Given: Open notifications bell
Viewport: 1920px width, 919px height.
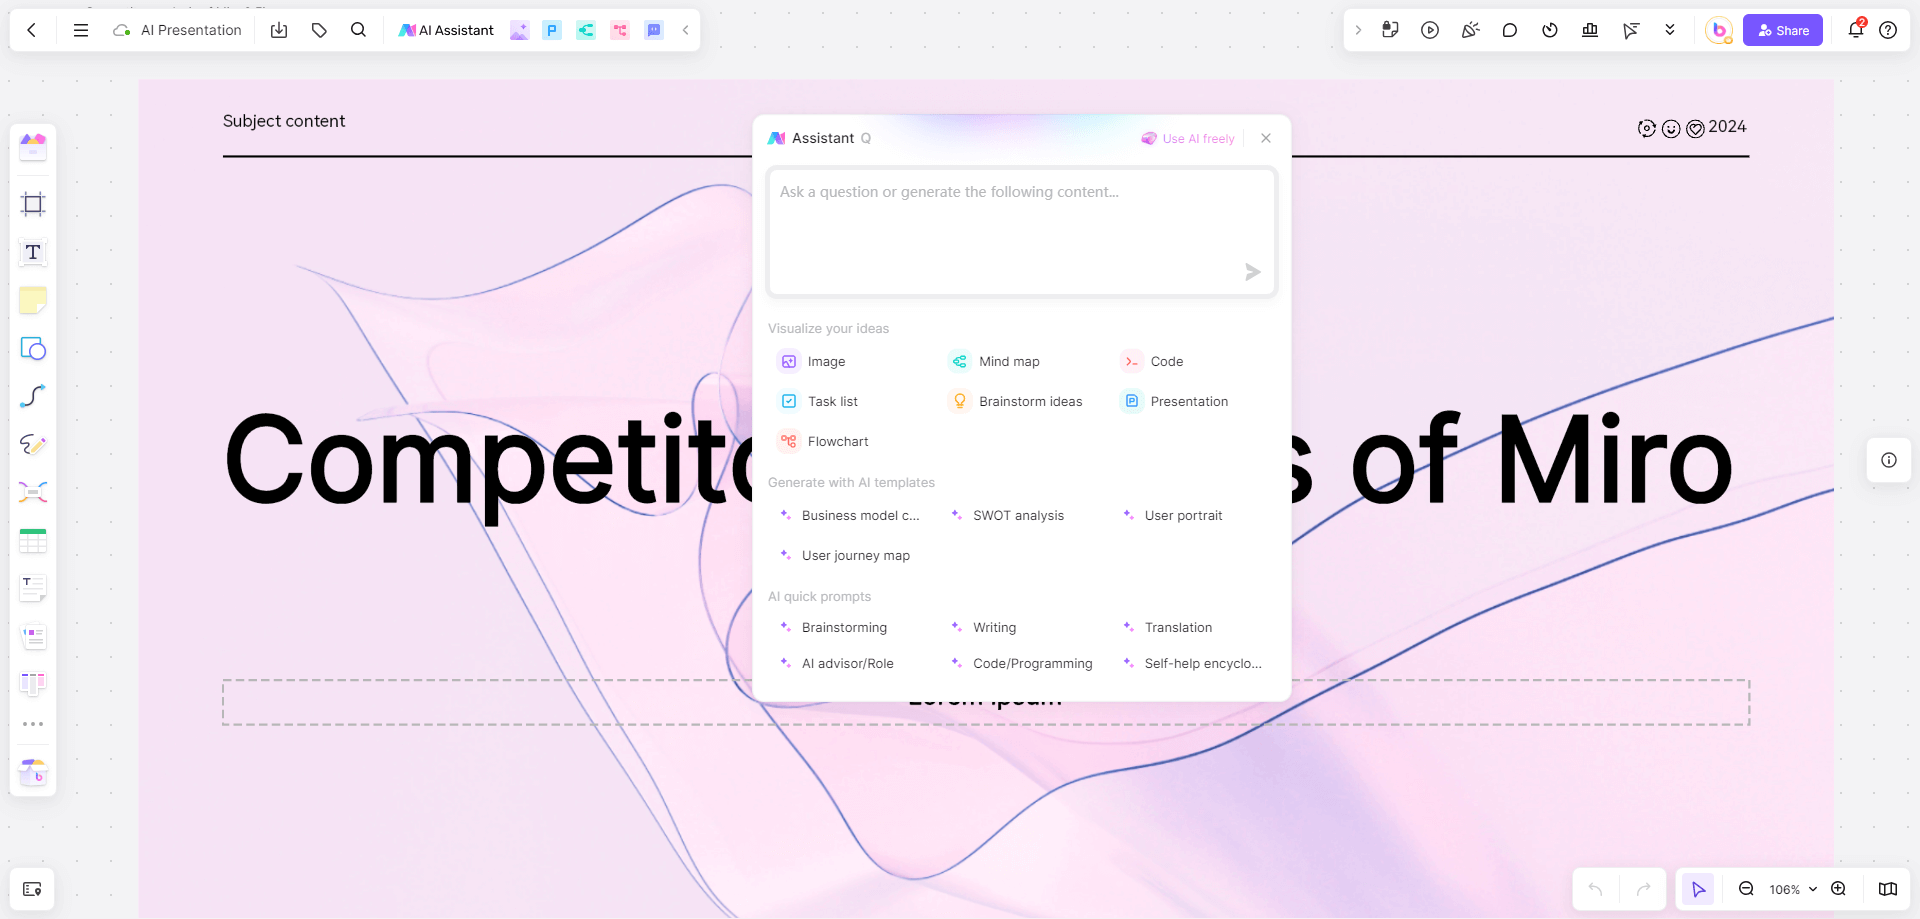Looking at the screenshot, I should tap(1856, 30).
